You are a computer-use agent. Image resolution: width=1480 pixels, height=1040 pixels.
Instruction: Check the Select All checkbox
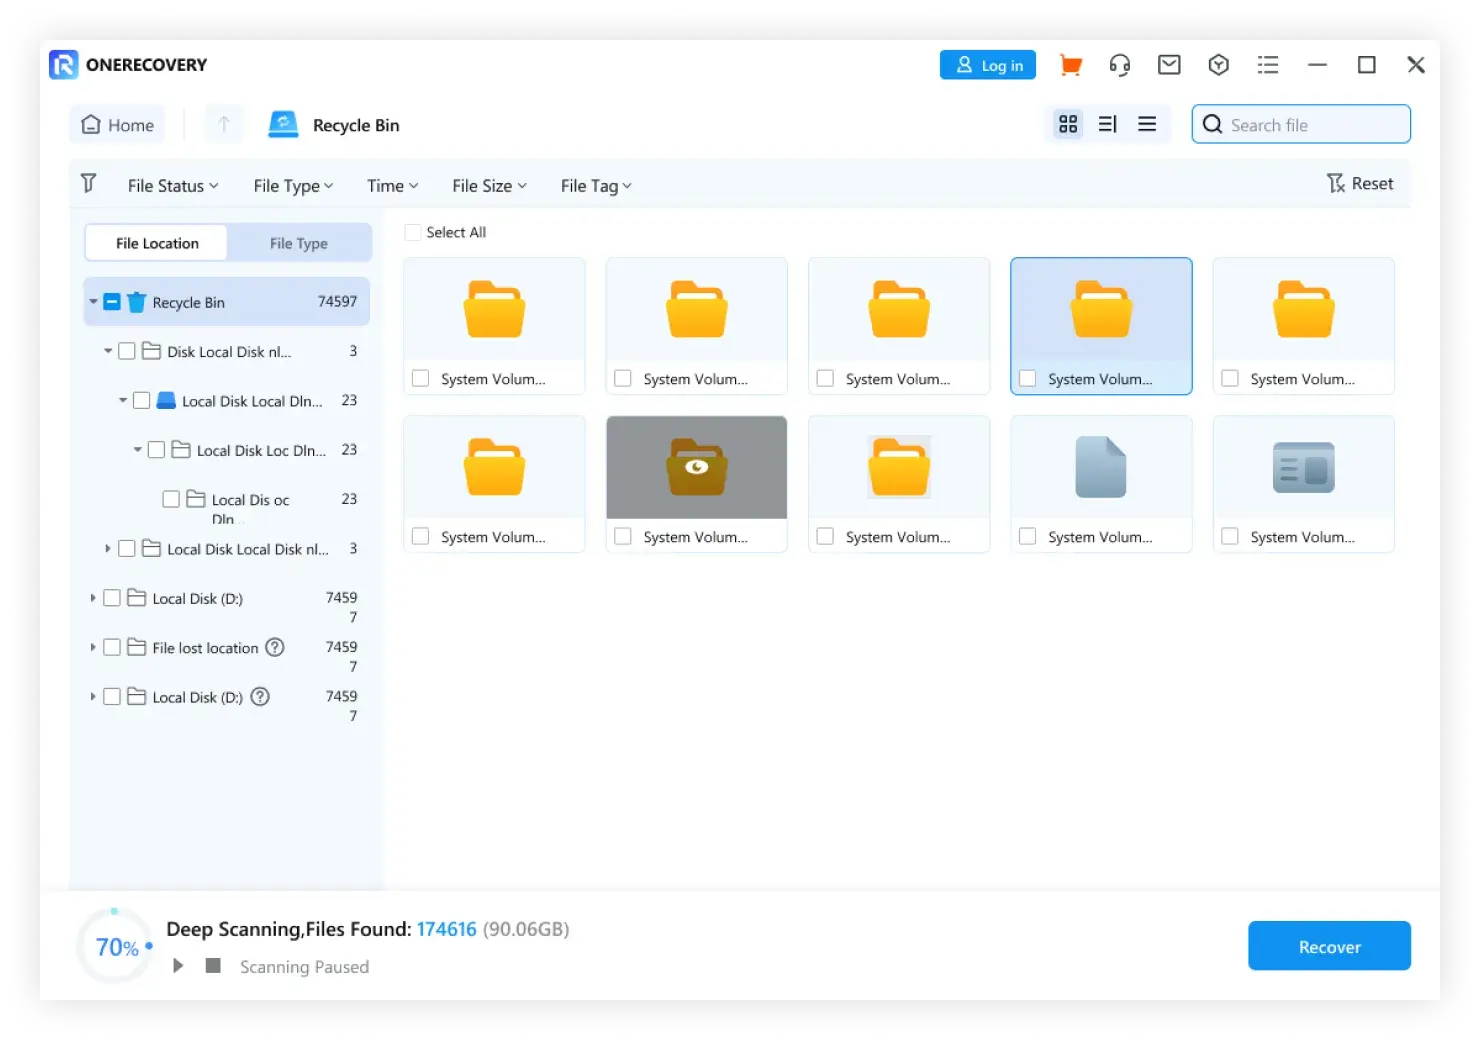413,232
